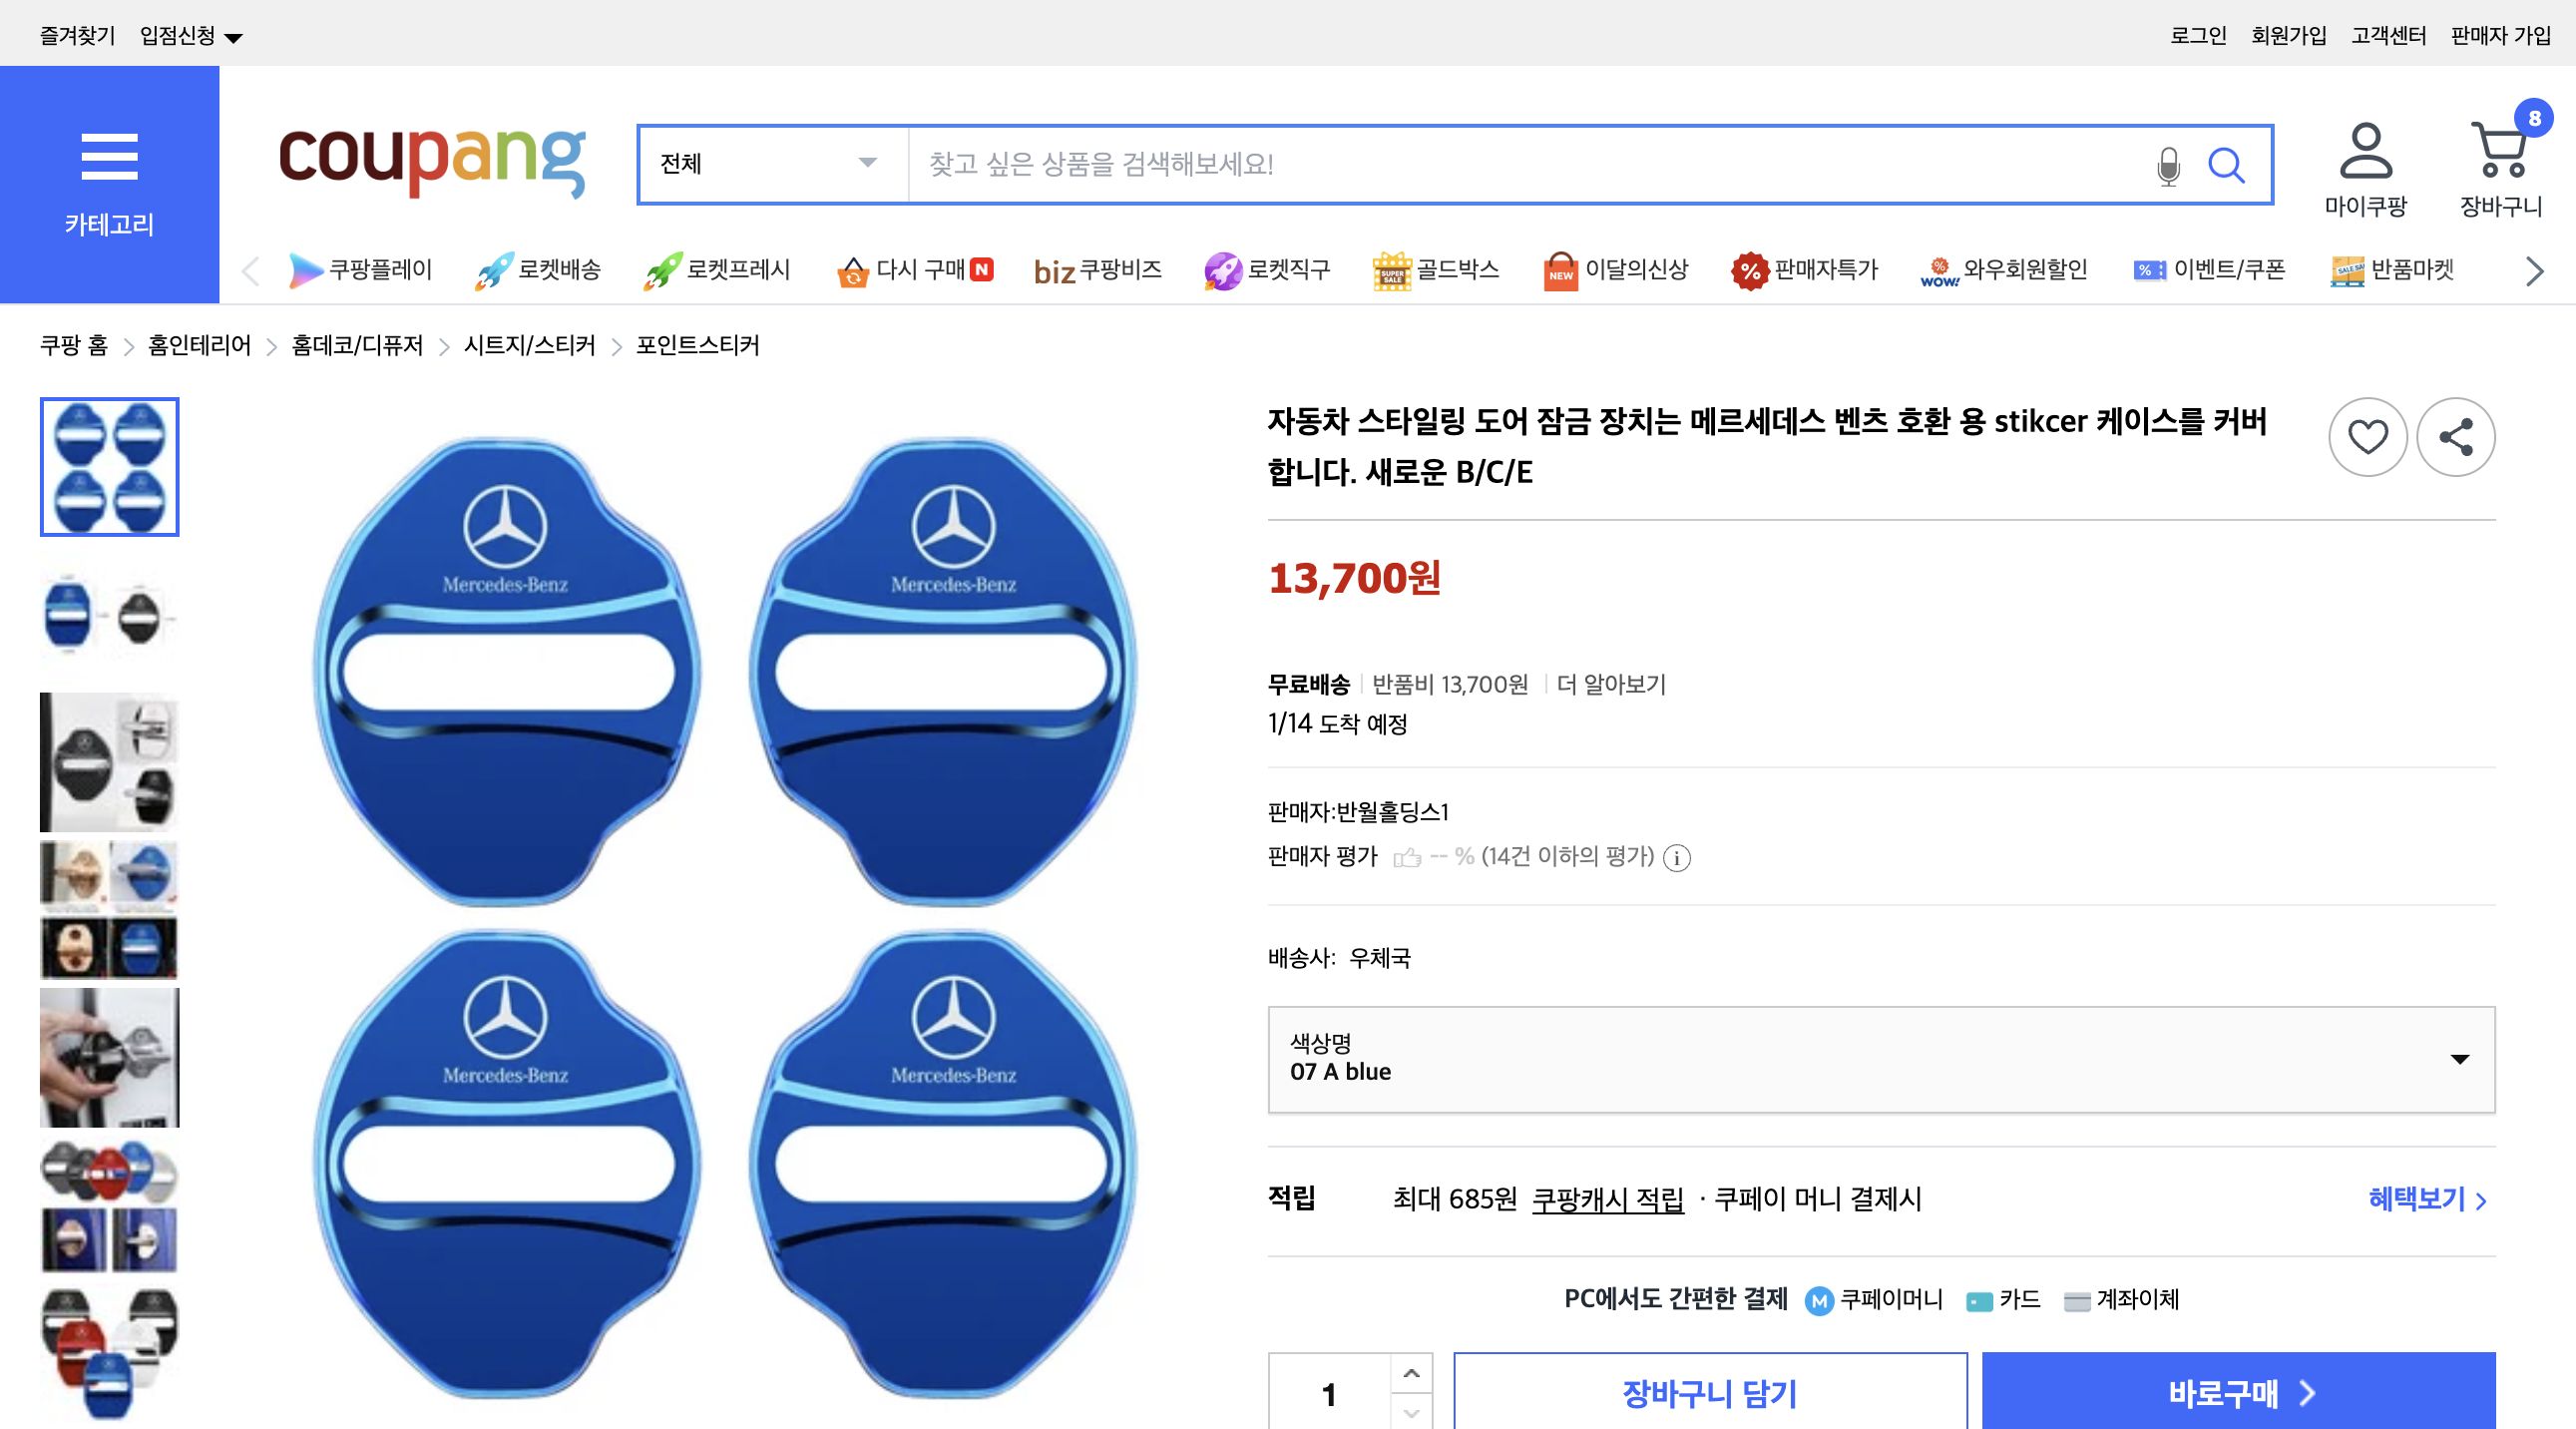Click the search magnifier icon
This screenshot has height=1429, width=2576.
click(2228, 165)
